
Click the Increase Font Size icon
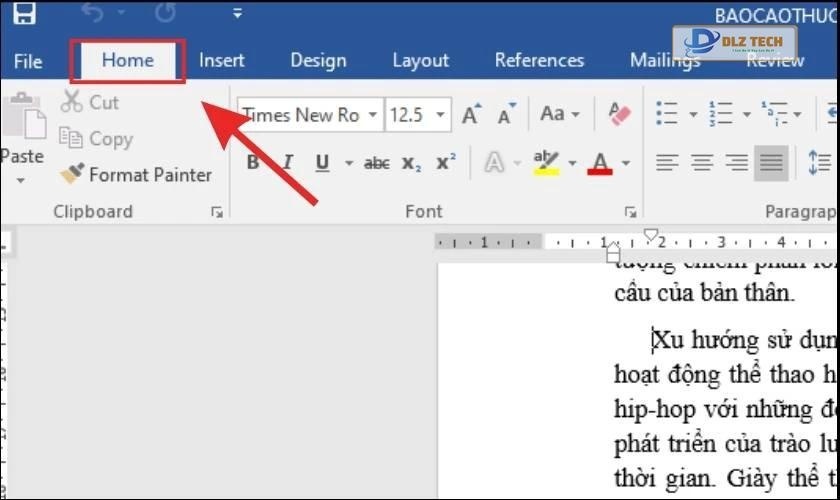pyautogui.click(x=471, y=115)
